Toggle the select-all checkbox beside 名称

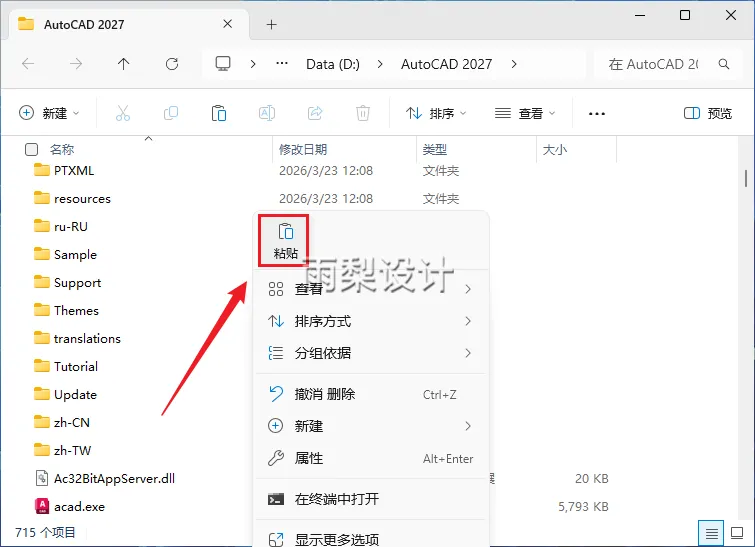(x=31, y=150)
